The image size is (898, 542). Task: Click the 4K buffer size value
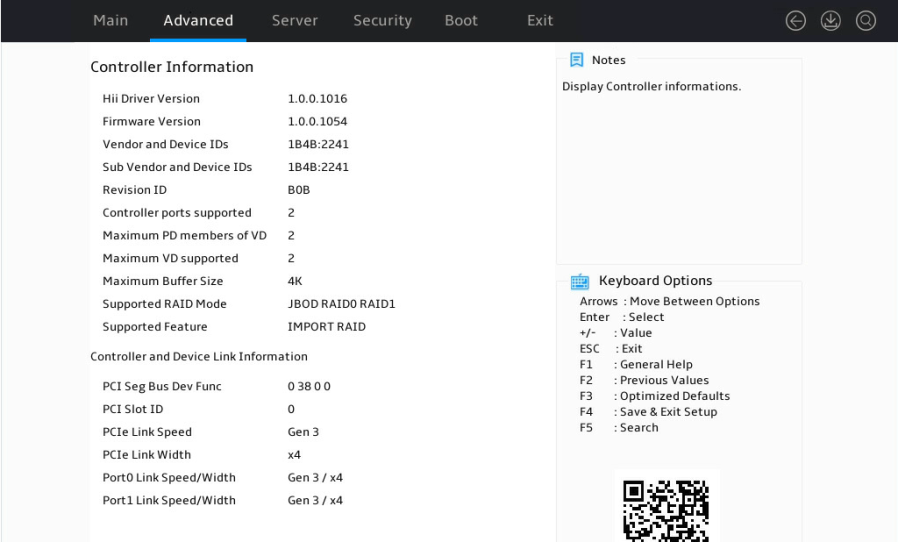[295, 281]
